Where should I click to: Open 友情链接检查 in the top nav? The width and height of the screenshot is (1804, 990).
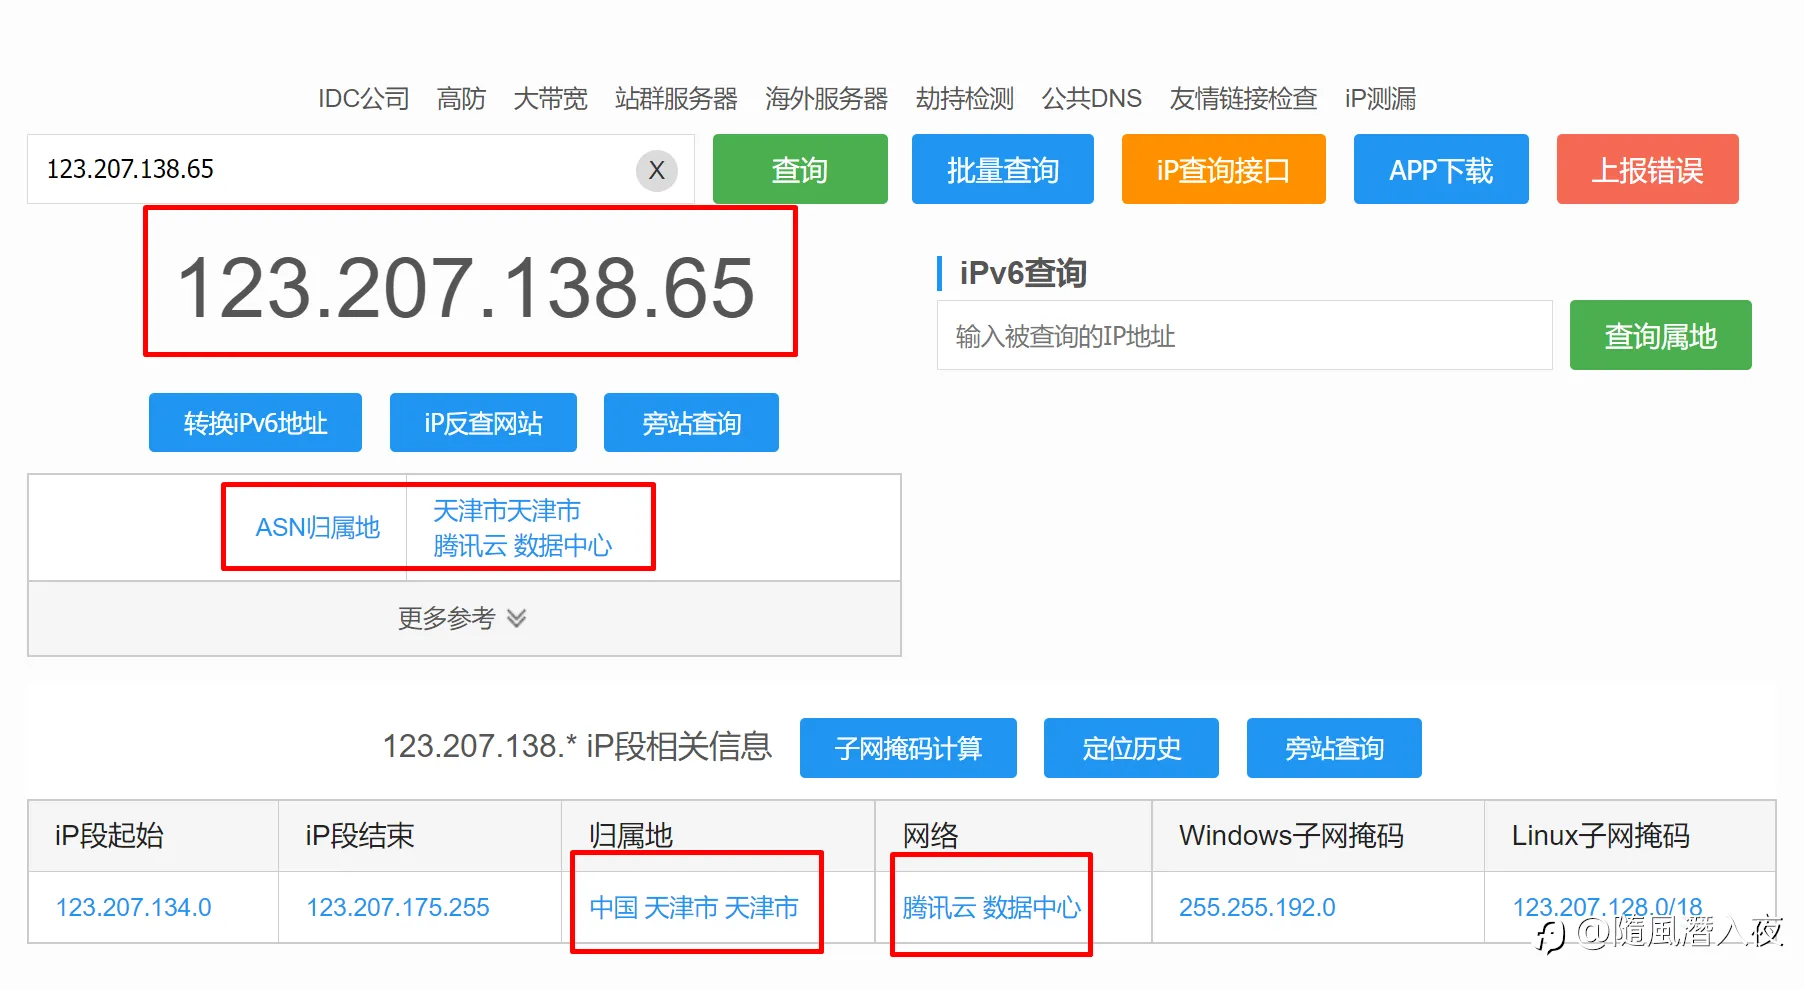[x=1243, y=98]
